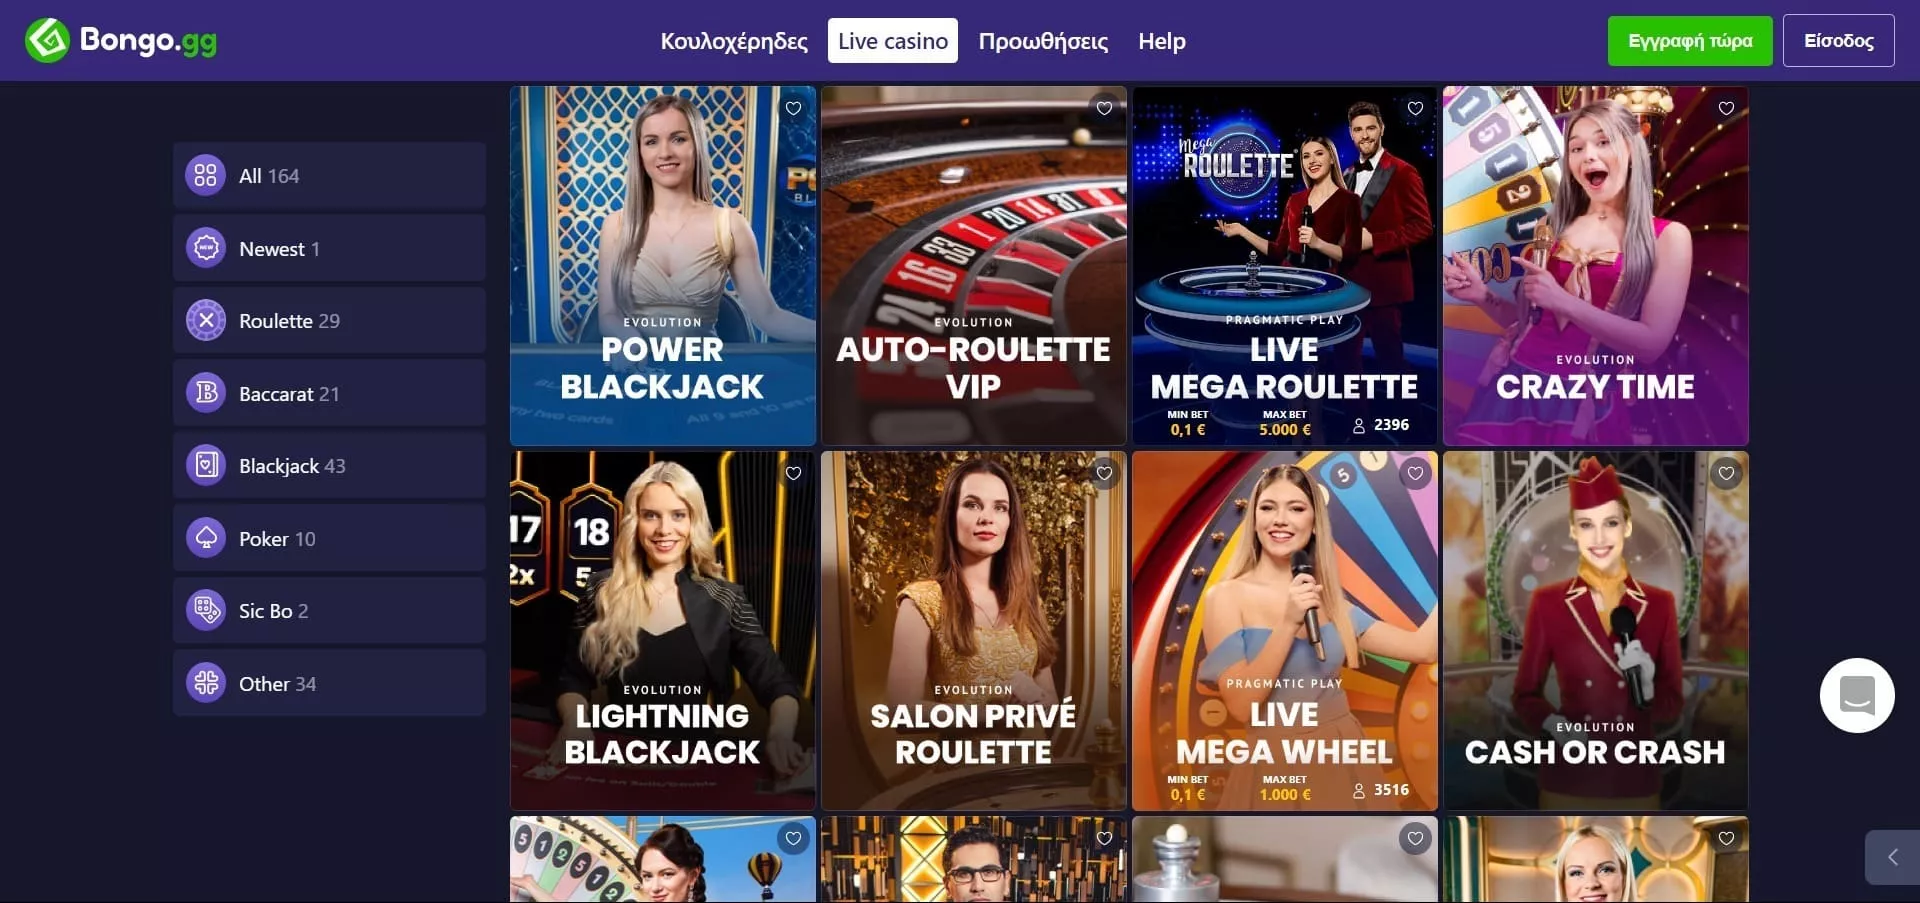The image size is (1920, 903).
Task: Open the Live Mega Wheel game thumbnail
Action: [x=1284, y=630]
